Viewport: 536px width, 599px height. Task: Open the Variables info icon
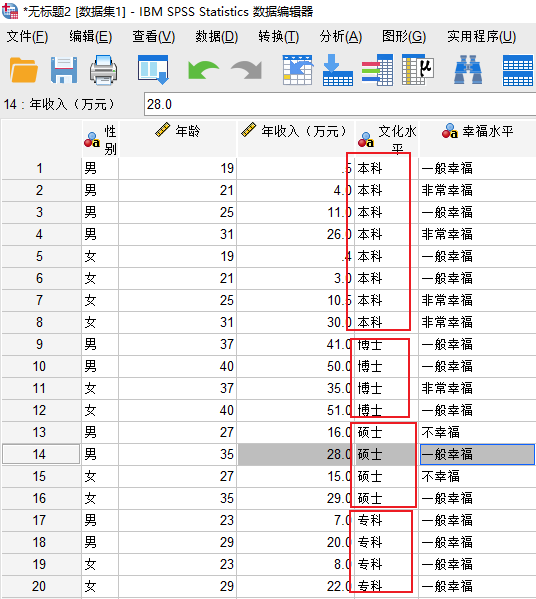click(x=377, y=70)
